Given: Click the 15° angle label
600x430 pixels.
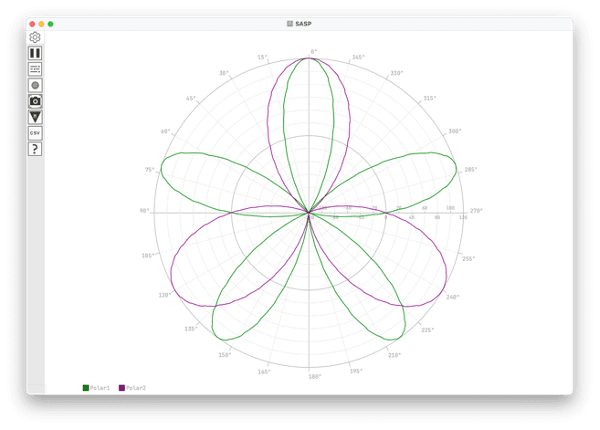Looking at the screenshot, I should [x=262, y=57].
